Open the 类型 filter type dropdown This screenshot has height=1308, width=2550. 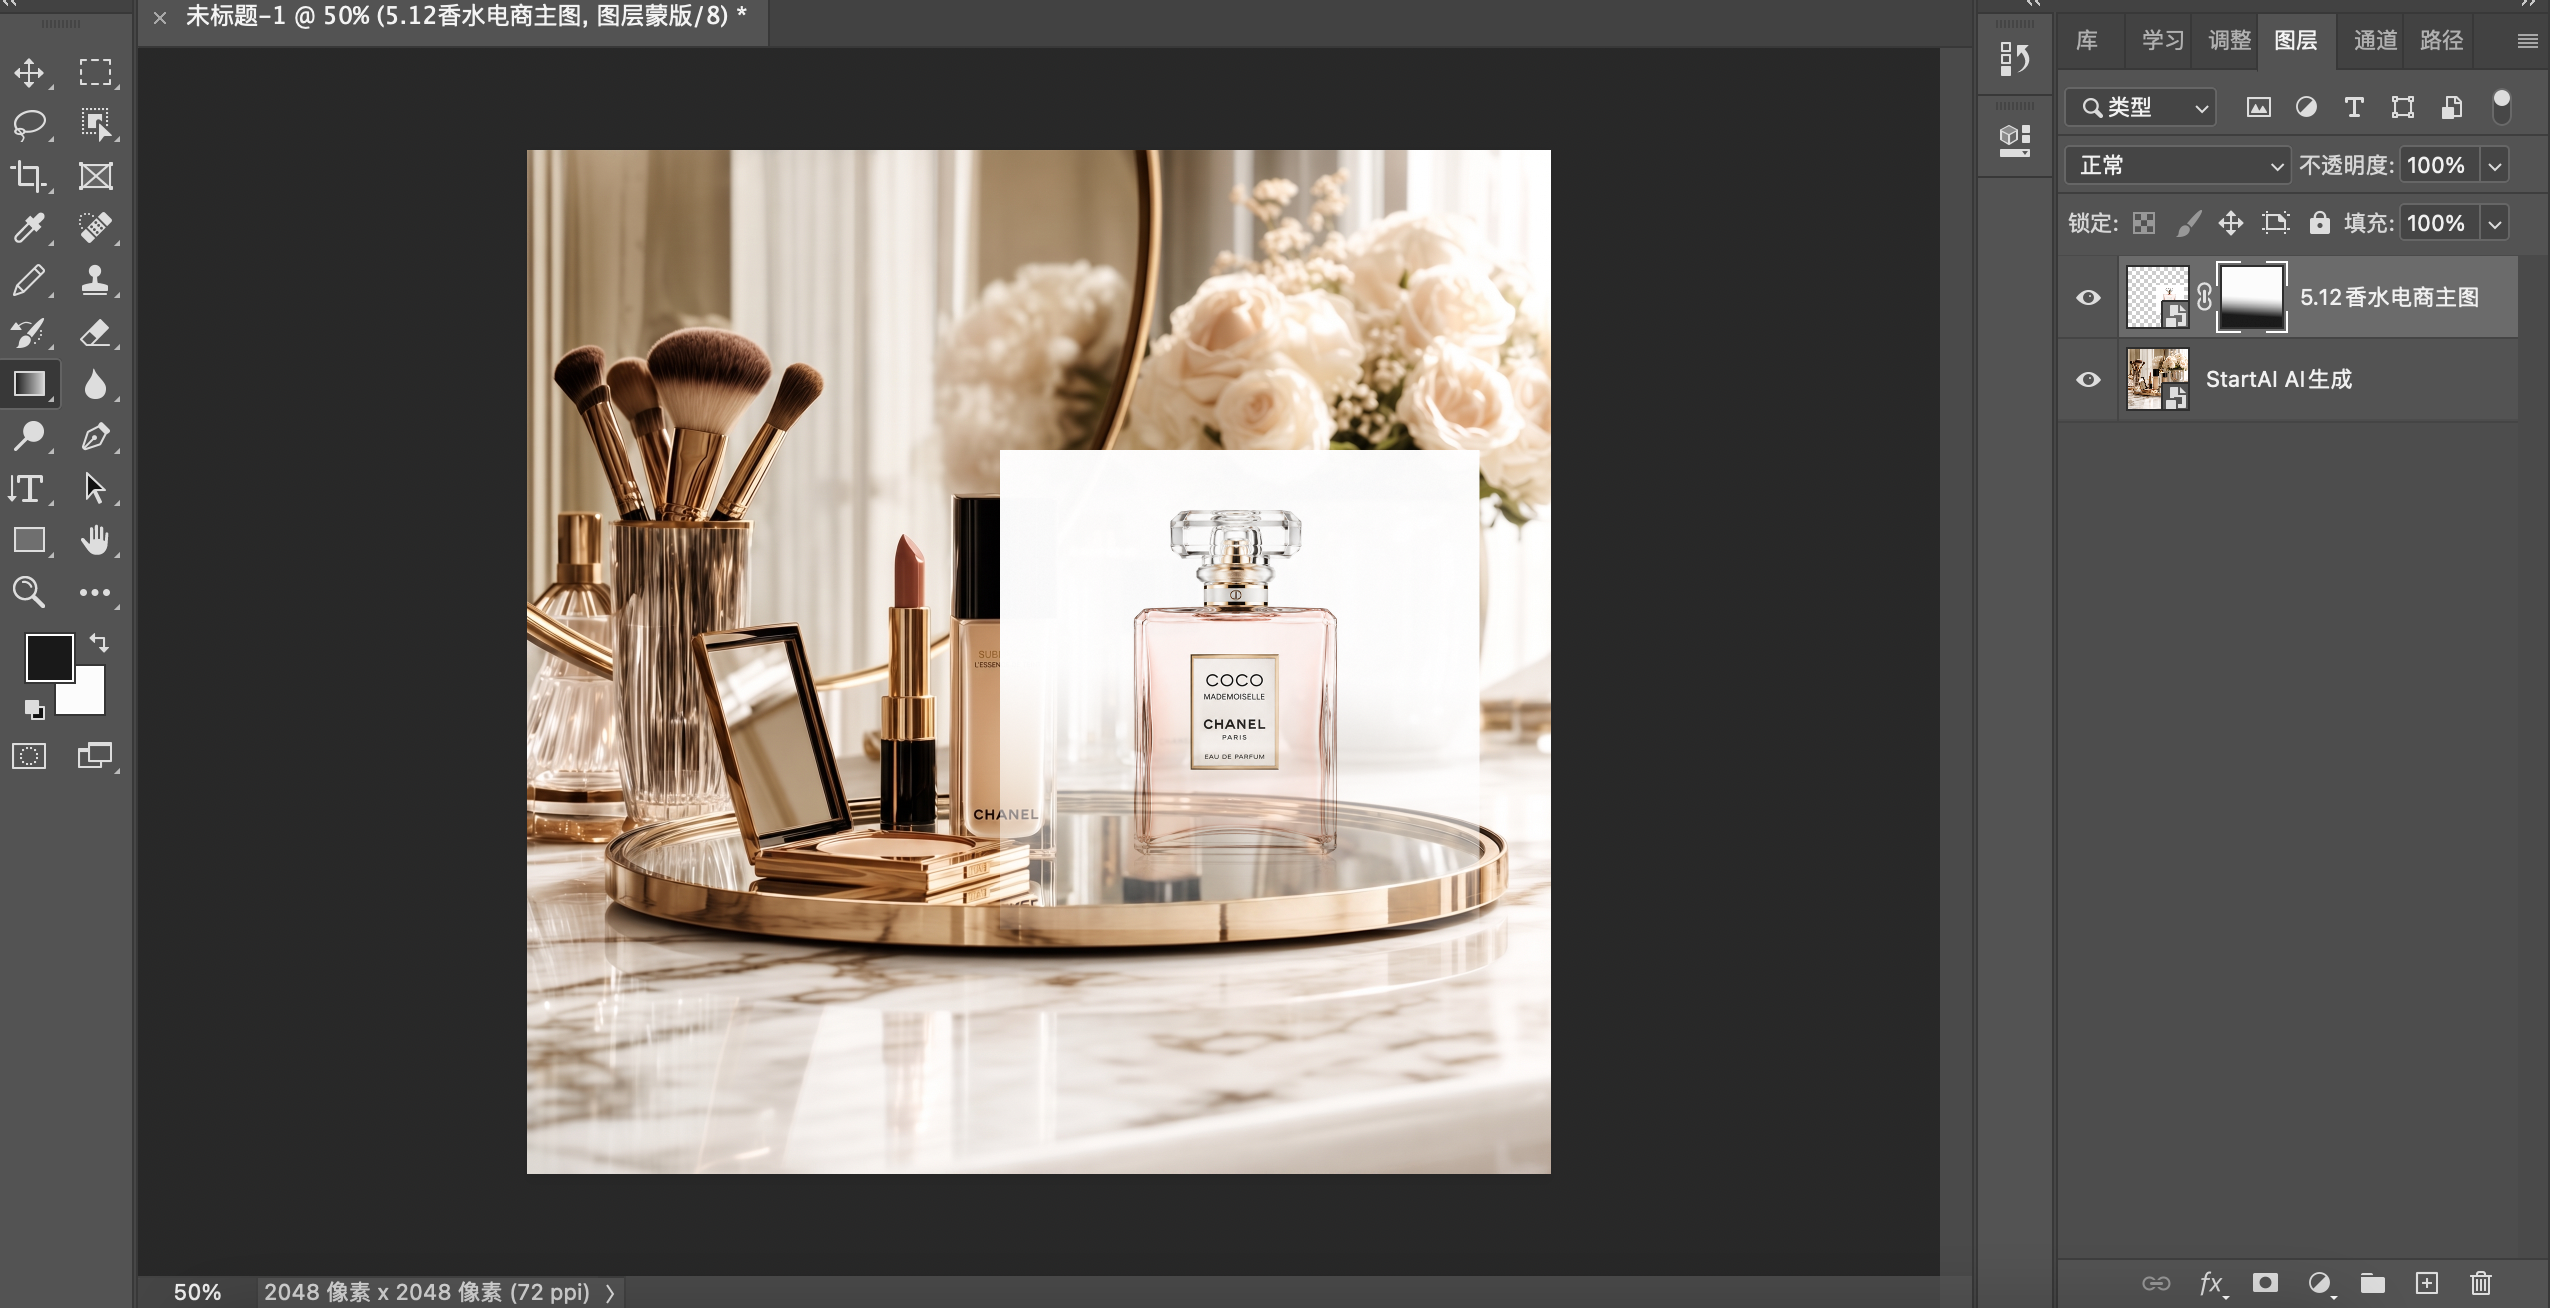pos(2141,107)
